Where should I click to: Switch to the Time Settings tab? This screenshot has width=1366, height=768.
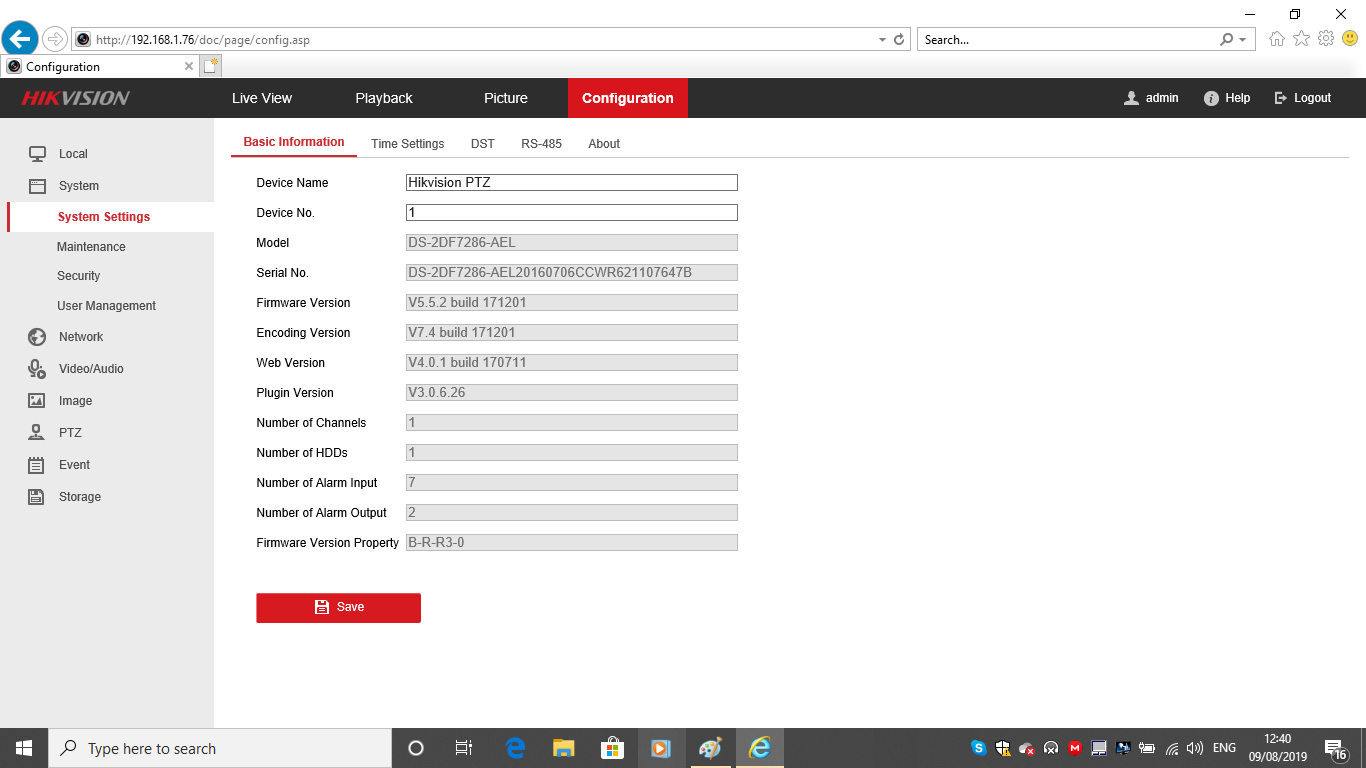tap(407, 144)
